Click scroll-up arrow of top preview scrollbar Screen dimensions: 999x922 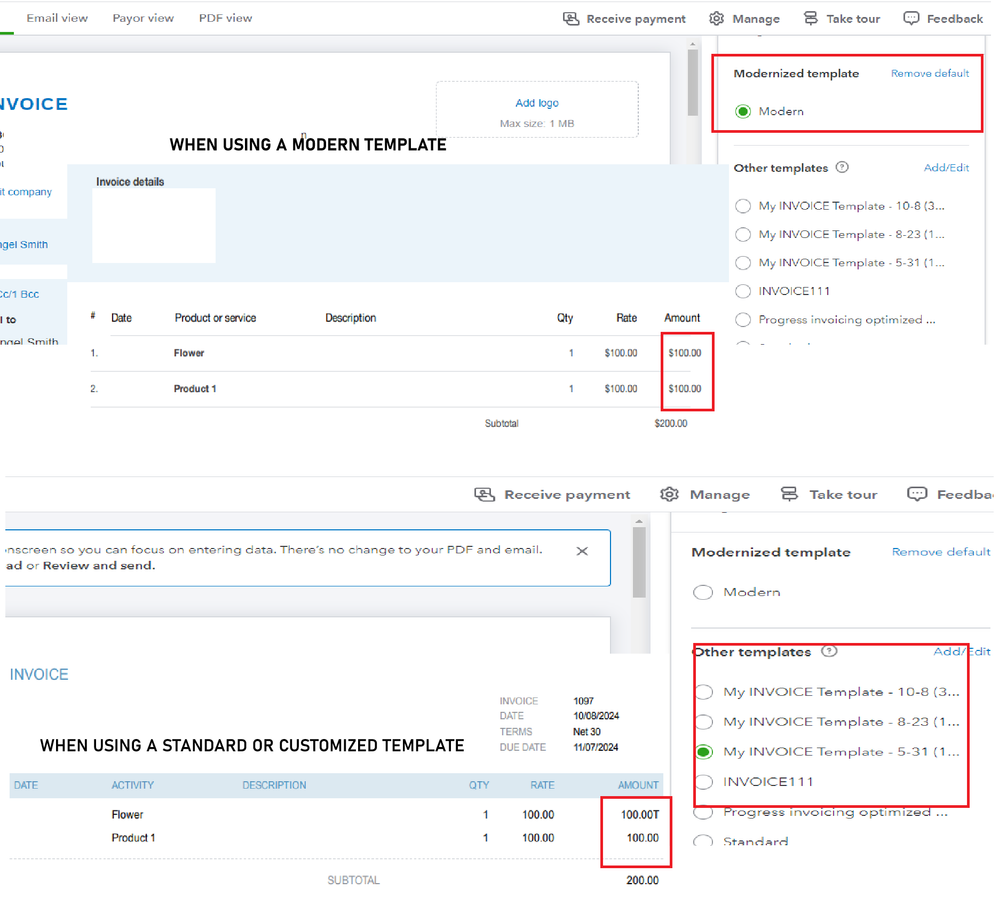click(x=693, y=44)
